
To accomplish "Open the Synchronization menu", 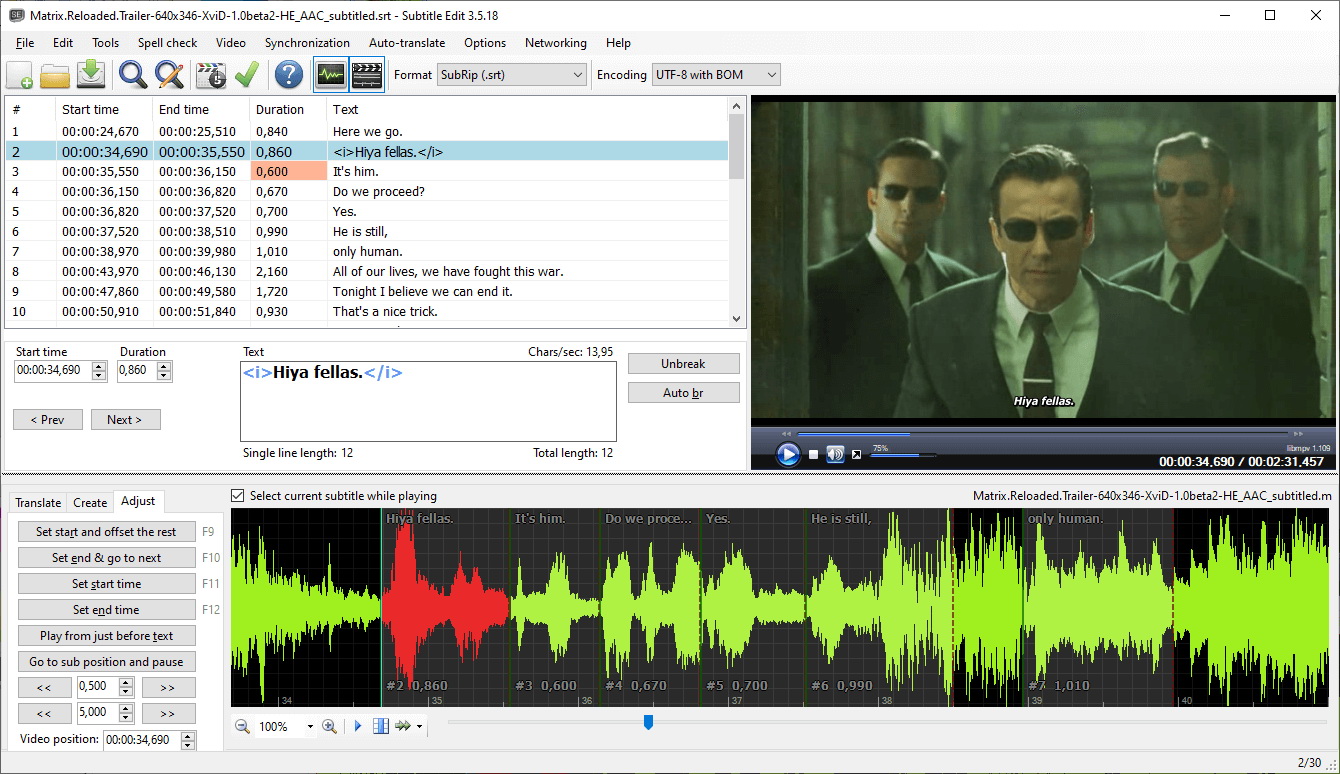I will (x=307, y=43).
